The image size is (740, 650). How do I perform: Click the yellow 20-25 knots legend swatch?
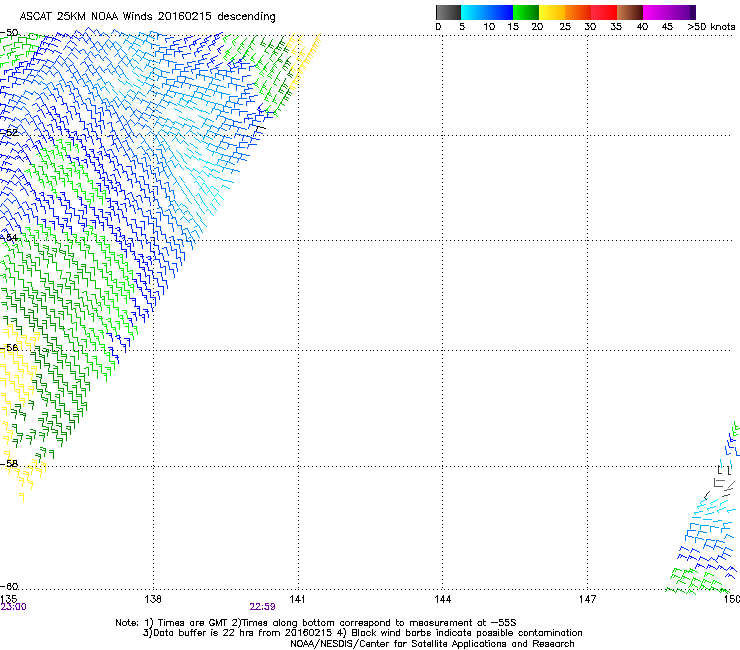tap(552, 12)
